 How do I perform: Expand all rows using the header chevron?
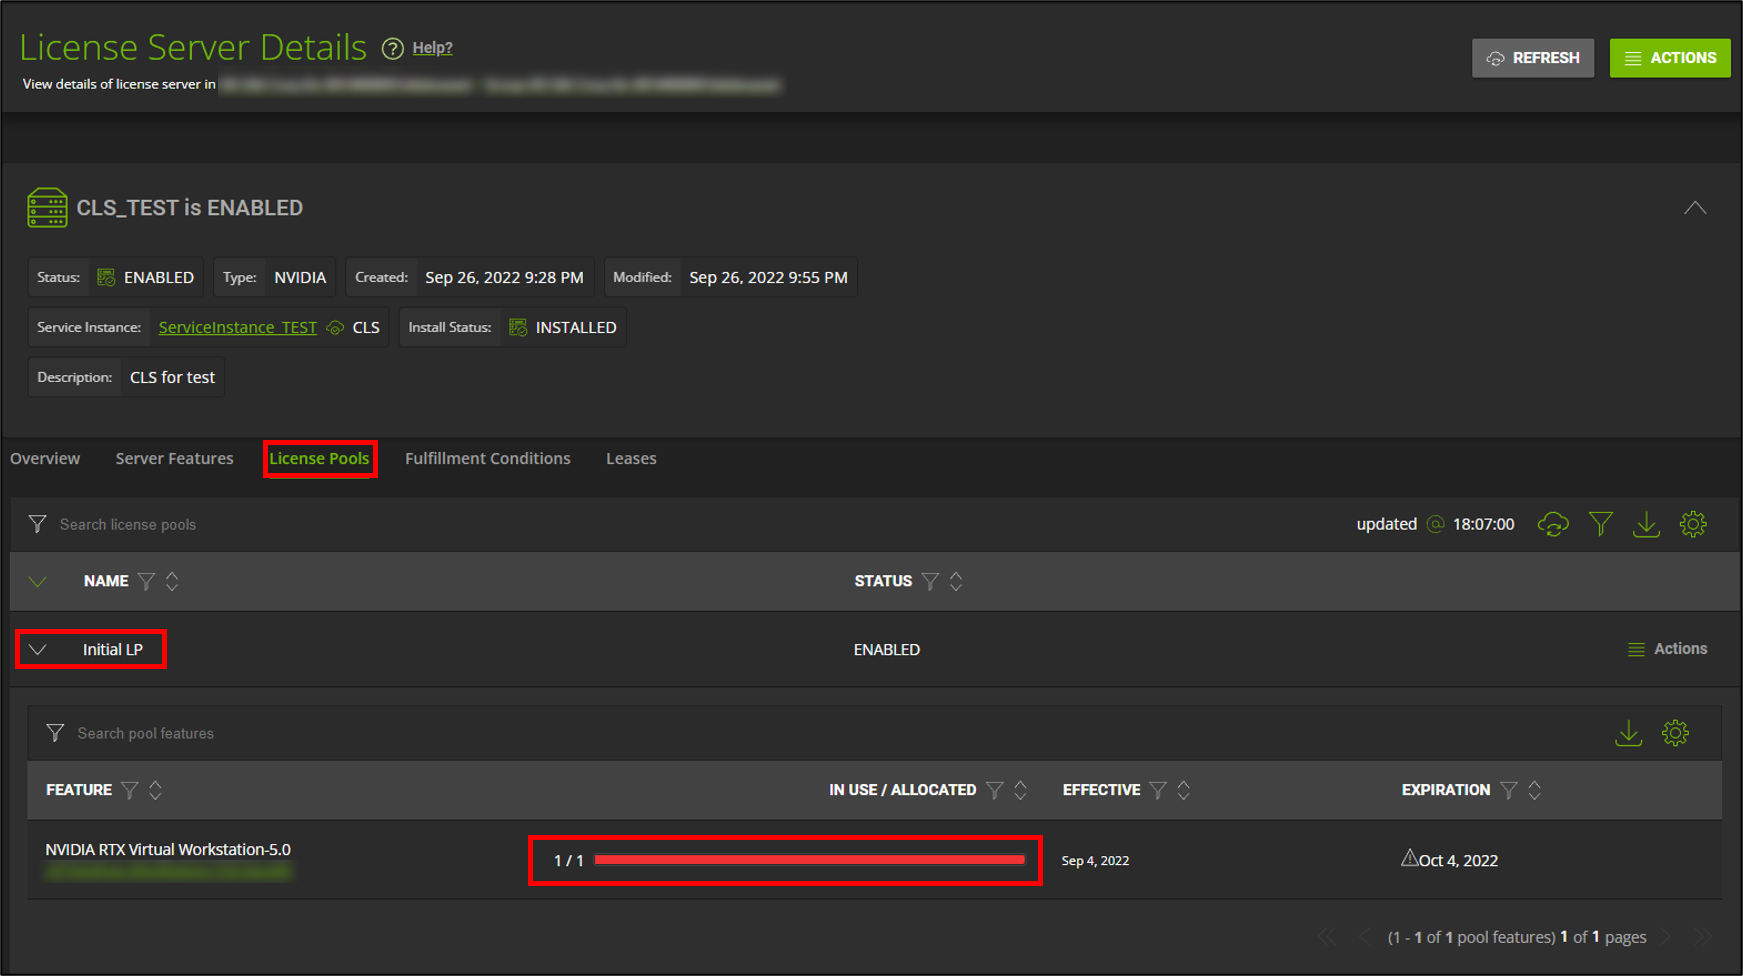click(38, 581)
